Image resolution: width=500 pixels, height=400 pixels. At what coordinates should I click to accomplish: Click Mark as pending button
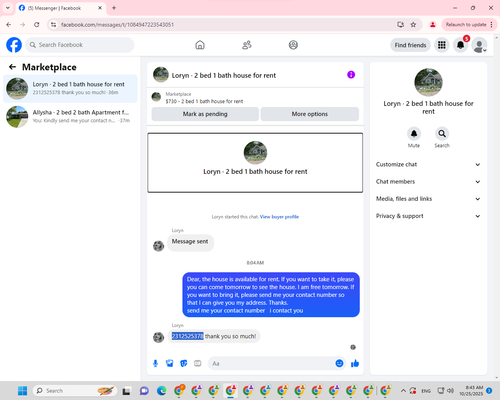[x=205, y=114]
